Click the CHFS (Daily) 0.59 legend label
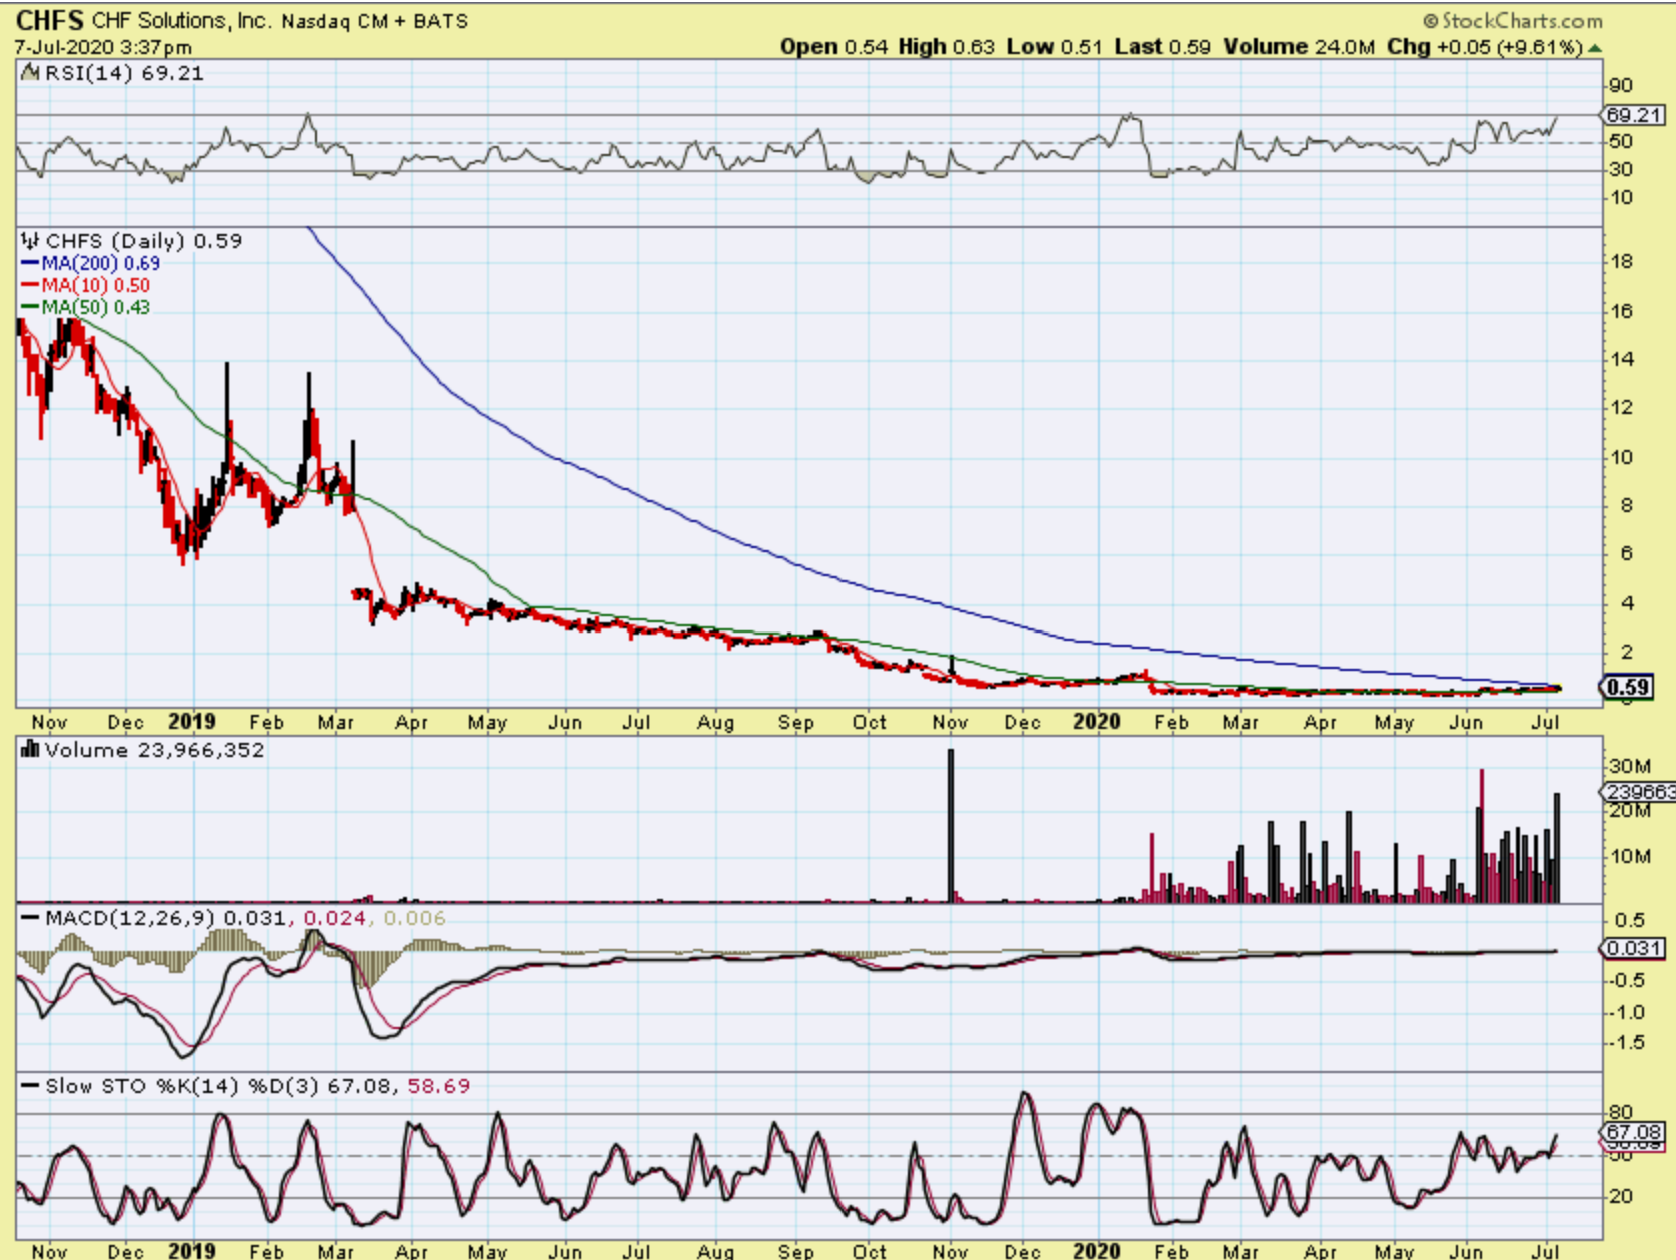Viewport: 1676px width, 1260px height. point(144,241)
